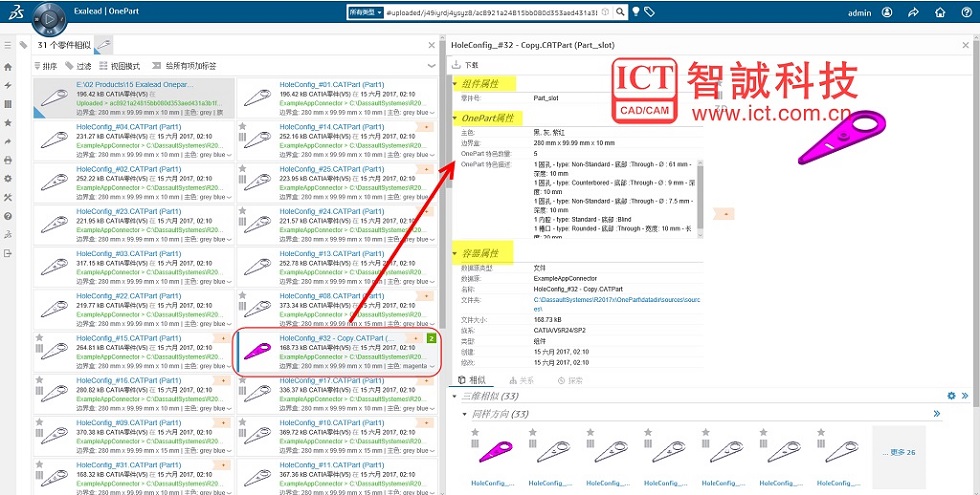980x495 pixels.
Task: Toggle favorite star on HoleConfig_#09 card
Action: click(39, 422)
